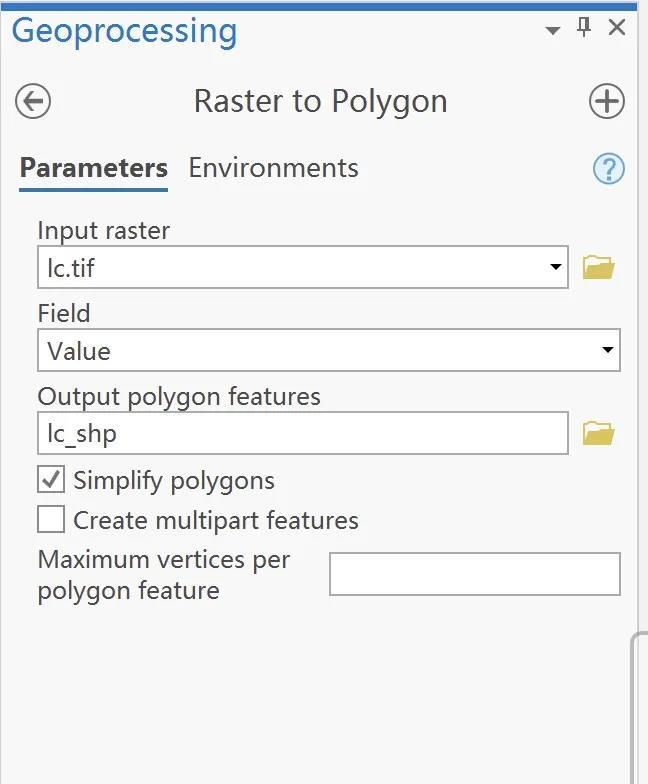The width and height of the screenshot is (648, 784).
Task: Enable Create multipart features checkbox
Action: pyautogui.click(x=51, y=520)
